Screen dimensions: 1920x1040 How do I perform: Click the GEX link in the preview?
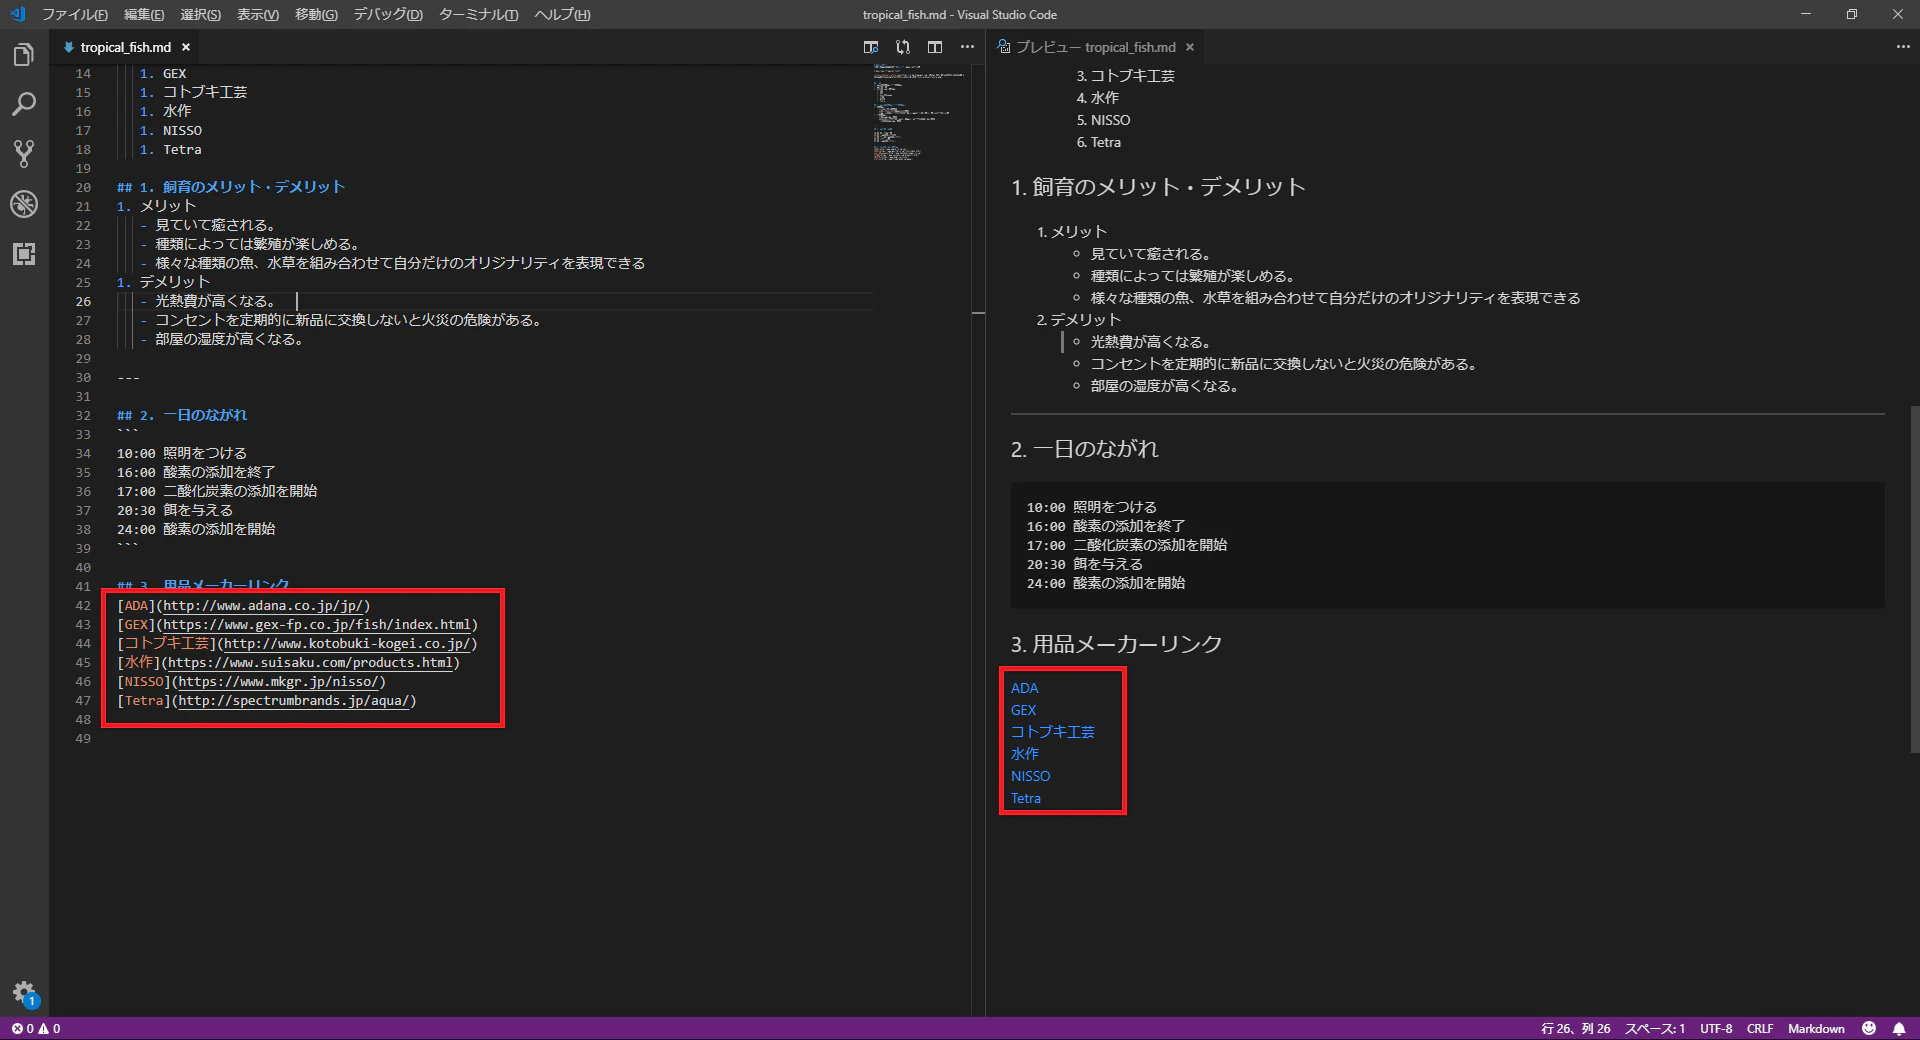[1023, 710]
